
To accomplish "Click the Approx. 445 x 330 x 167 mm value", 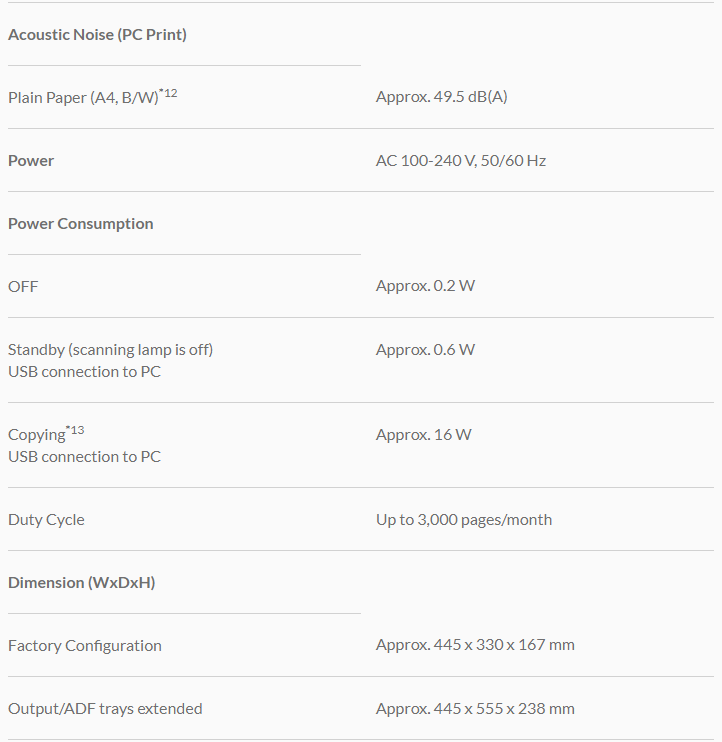I will [x=475, y=645].
